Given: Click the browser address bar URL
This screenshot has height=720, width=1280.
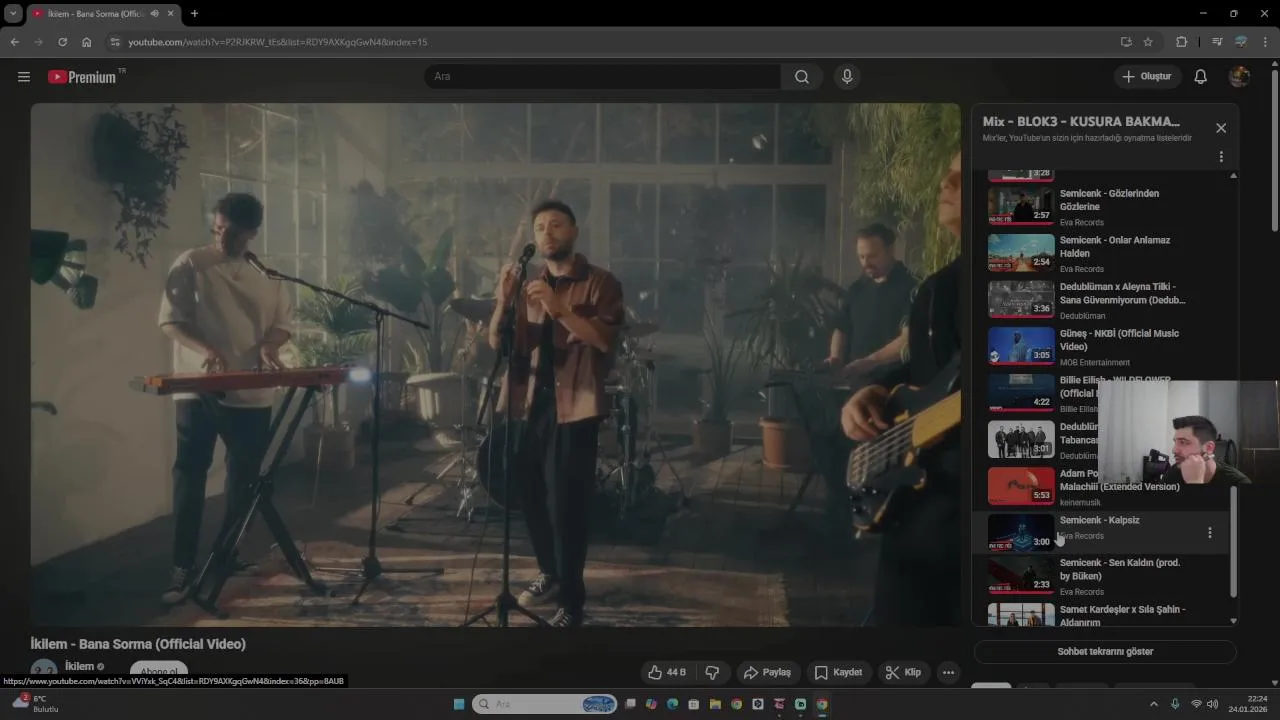Looking at the screenshot, I should point(278,42).
